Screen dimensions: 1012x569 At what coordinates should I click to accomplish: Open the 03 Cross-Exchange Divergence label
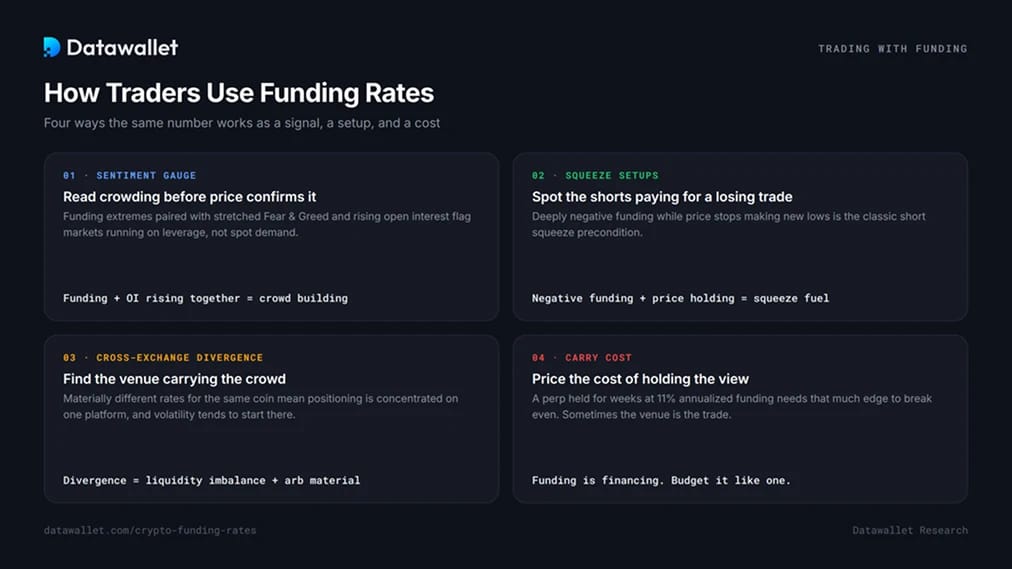163,357
